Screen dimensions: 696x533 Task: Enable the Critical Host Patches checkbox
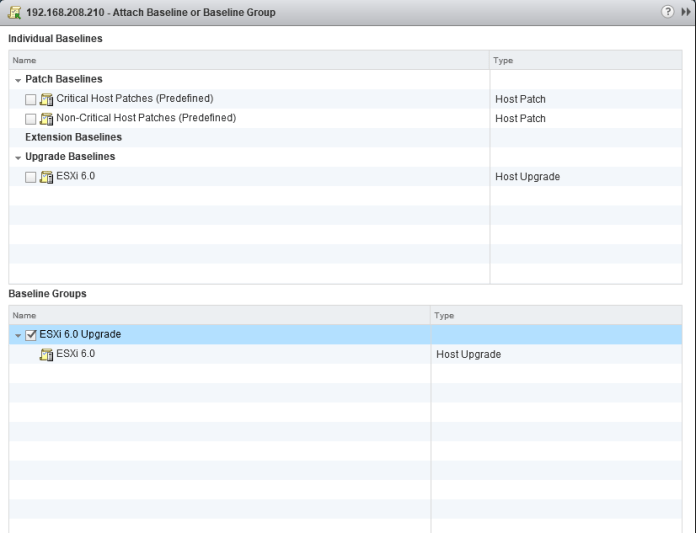tap(30, 99)
